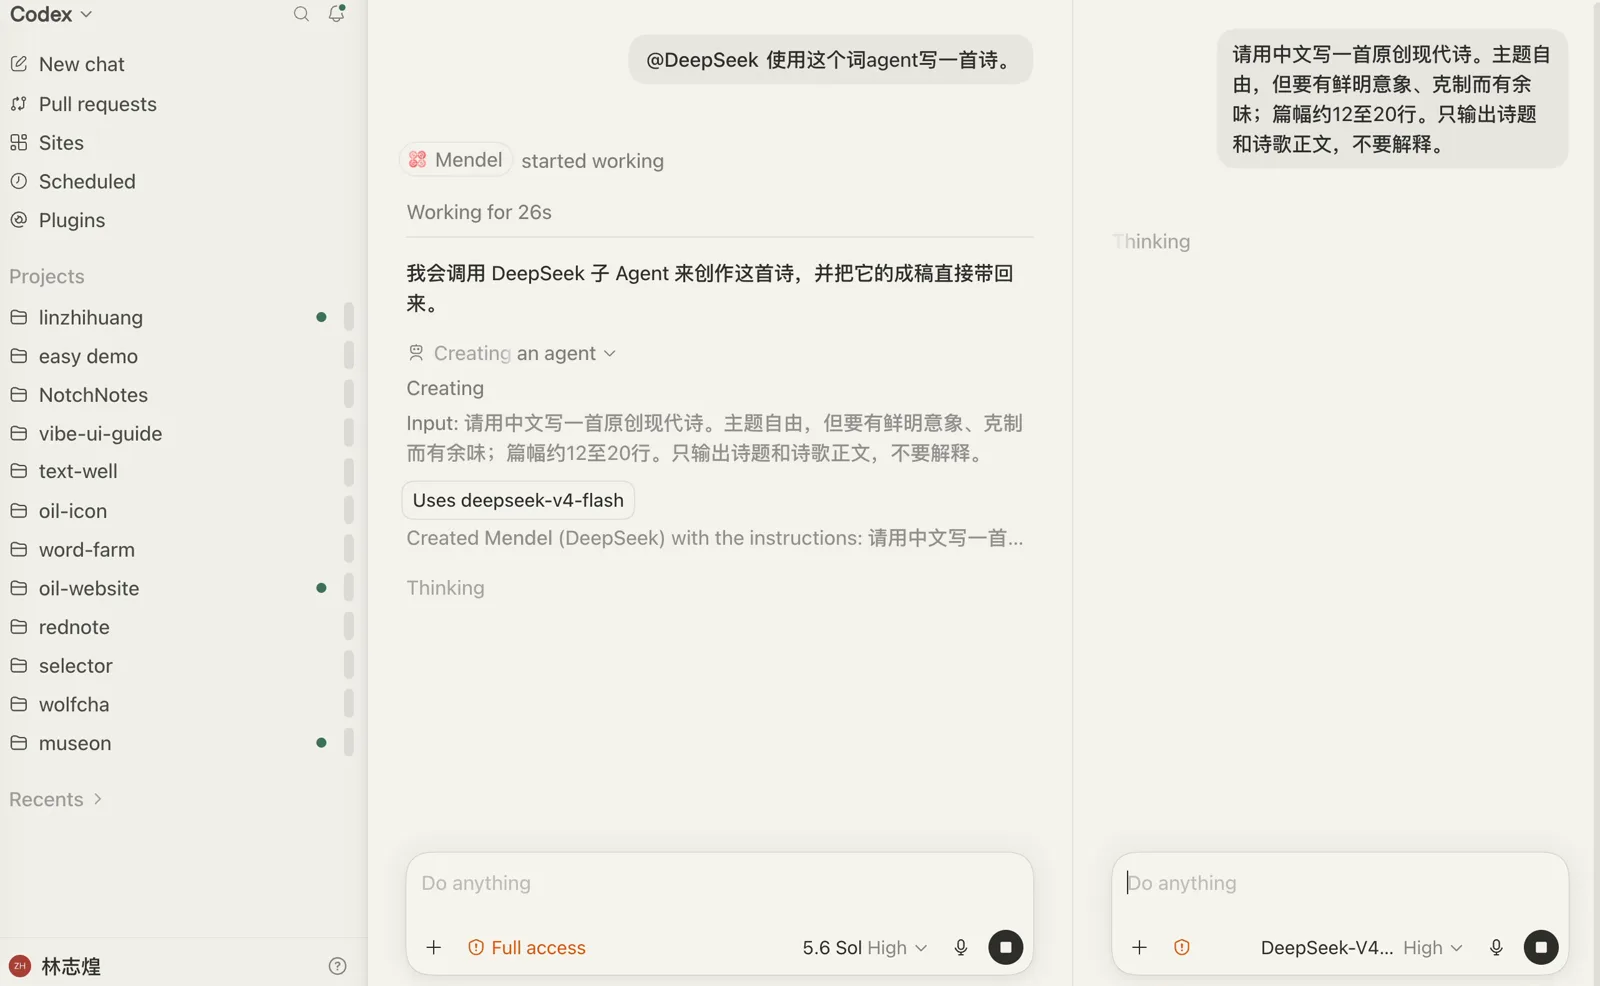Start a New chat

pos(81,64)
